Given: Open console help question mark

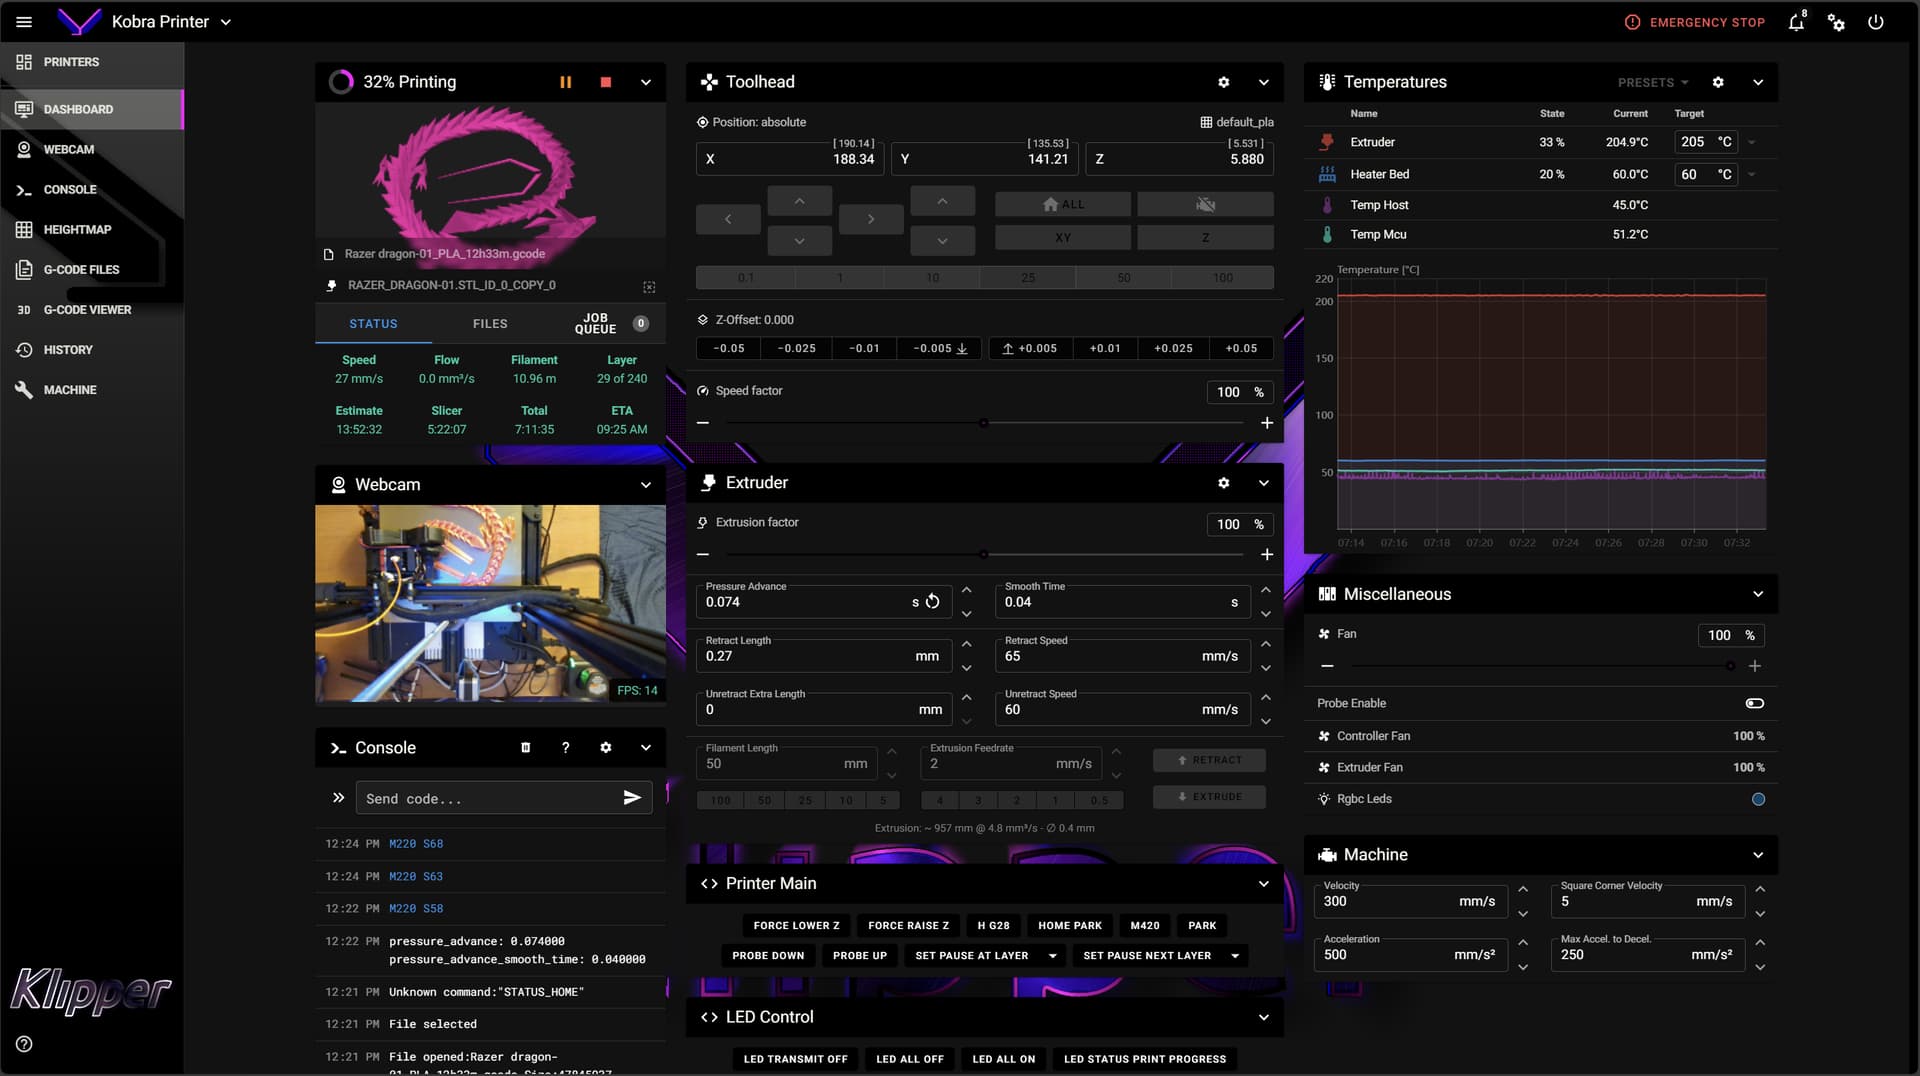Looking at the screenshot, I should click(566, 748).
